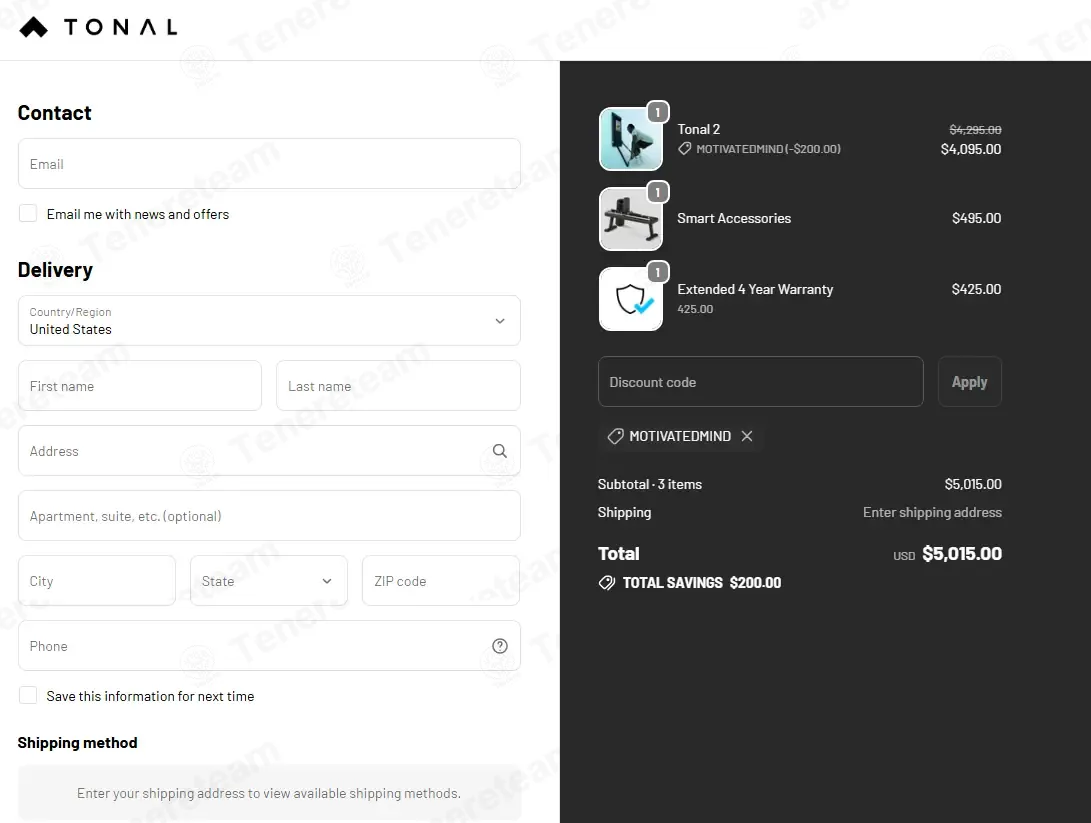
Task: Click the tag icon beside MOTIVATEDMIND chip
Action: tap(615, 436)
